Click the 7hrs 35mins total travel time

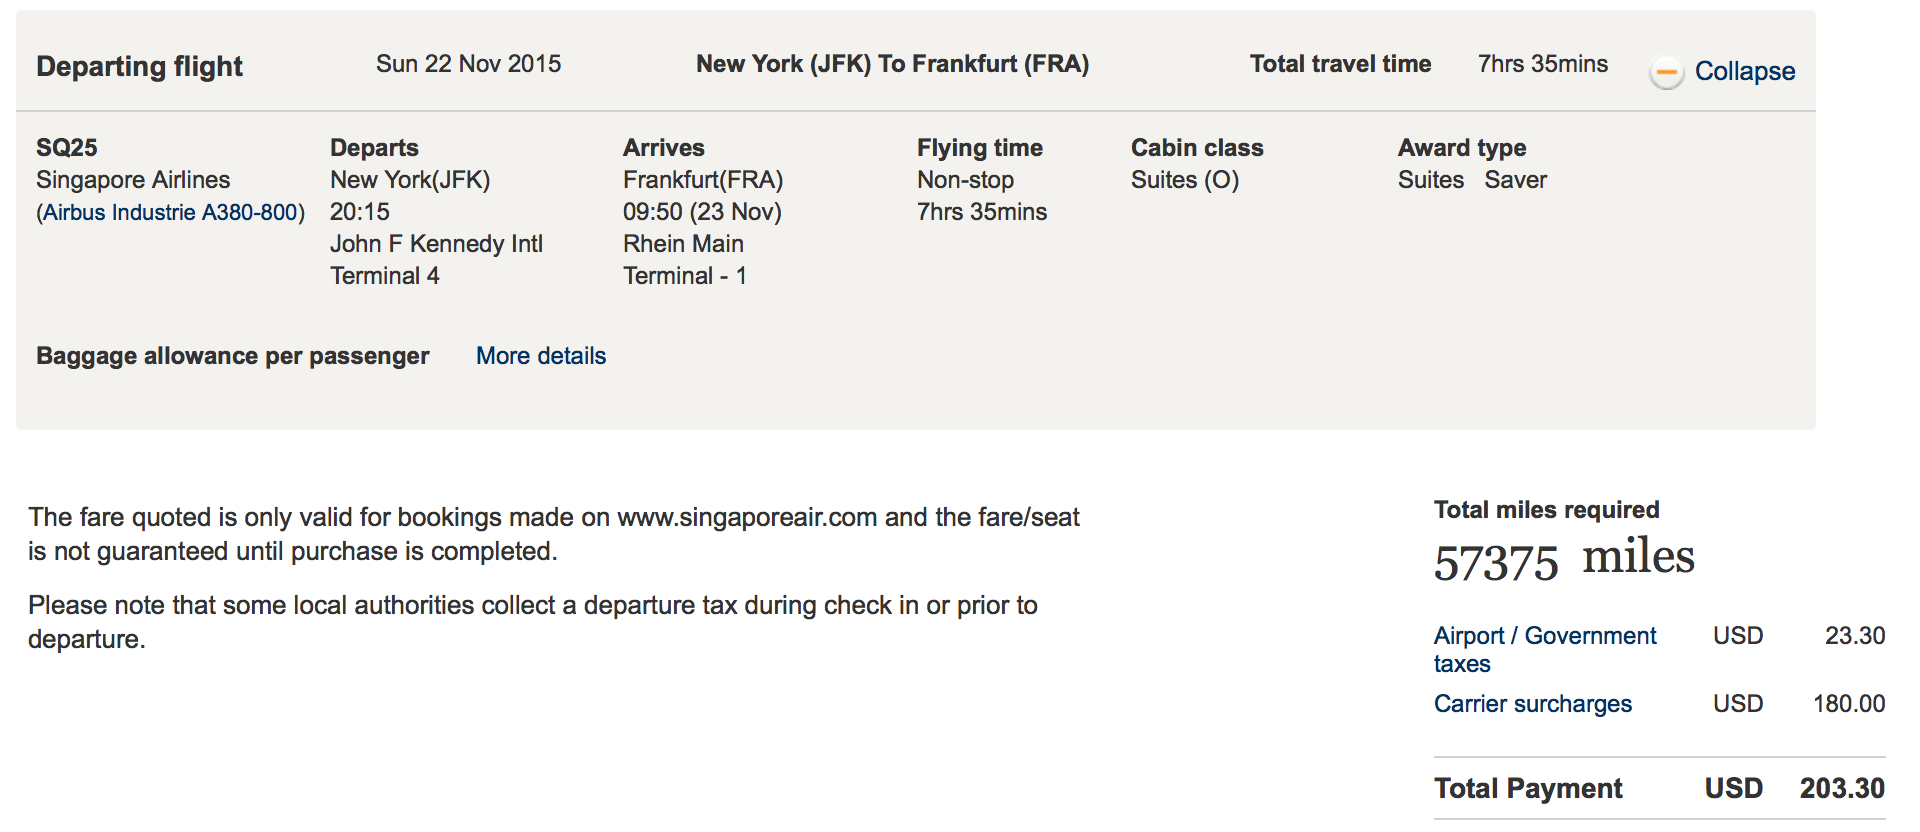pos(1543,64)
